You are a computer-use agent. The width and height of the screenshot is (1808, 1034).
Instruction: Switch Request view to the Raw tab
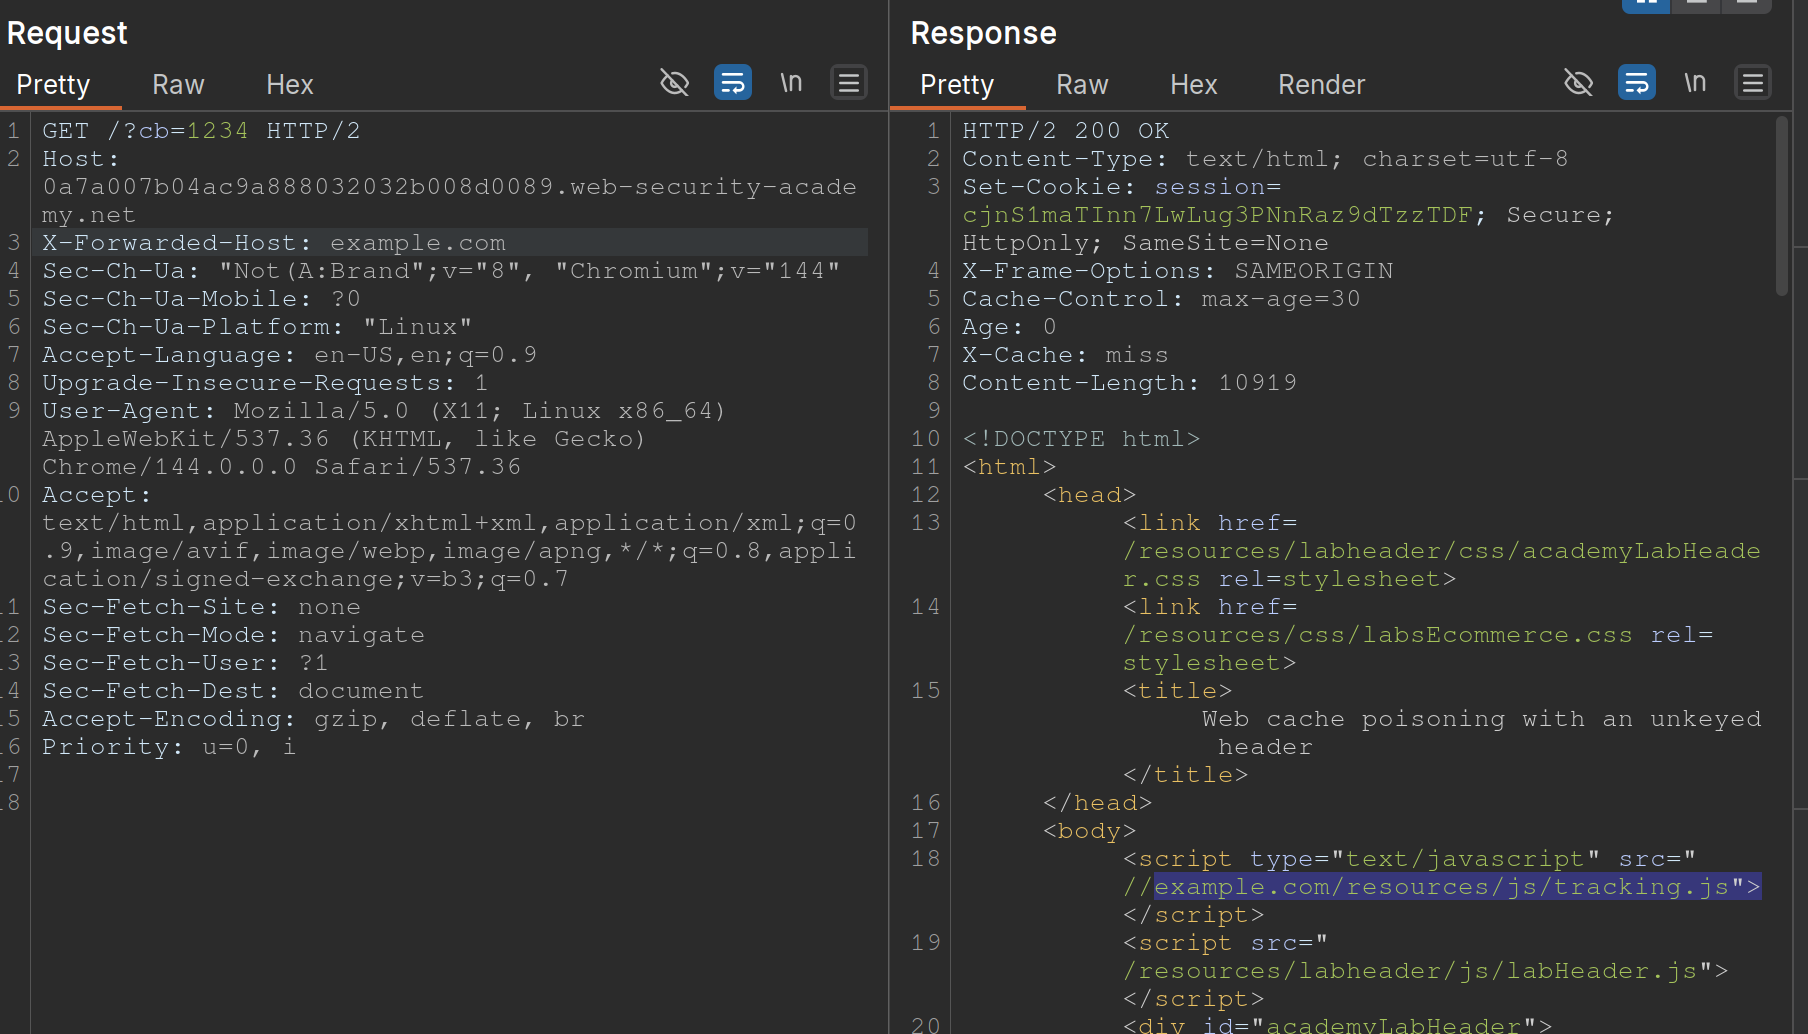click(x=178, y=85)
